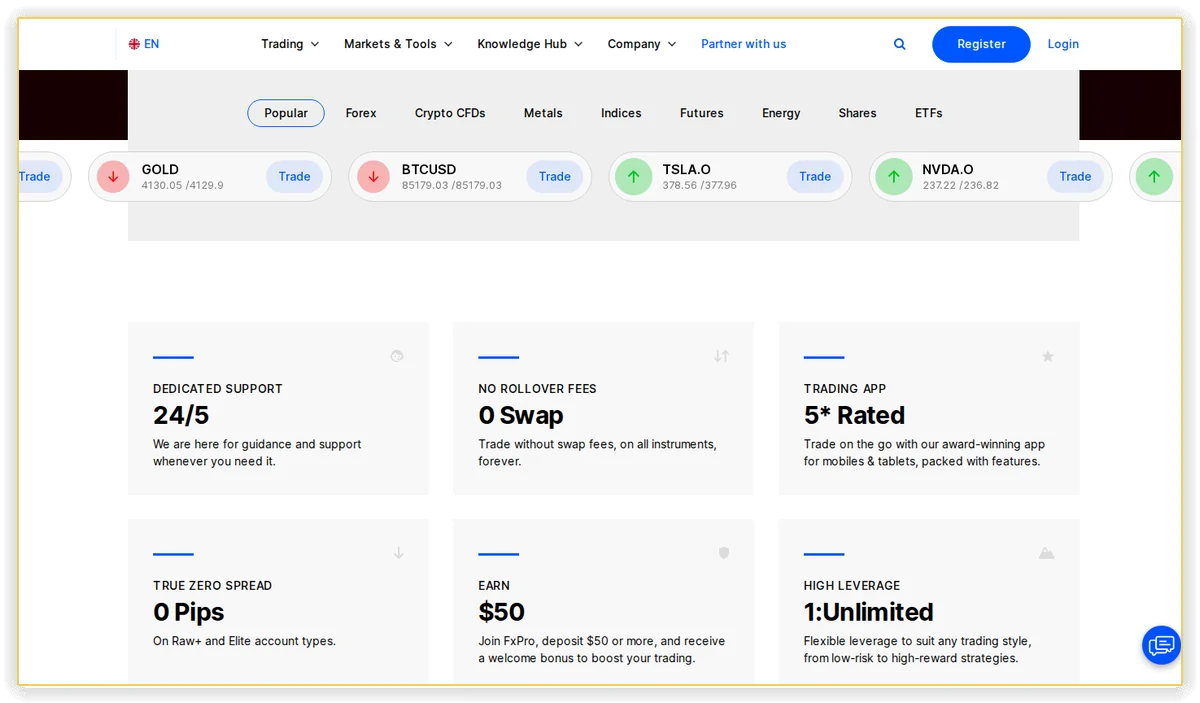Switch to the ETFs tab

[929, 113]
